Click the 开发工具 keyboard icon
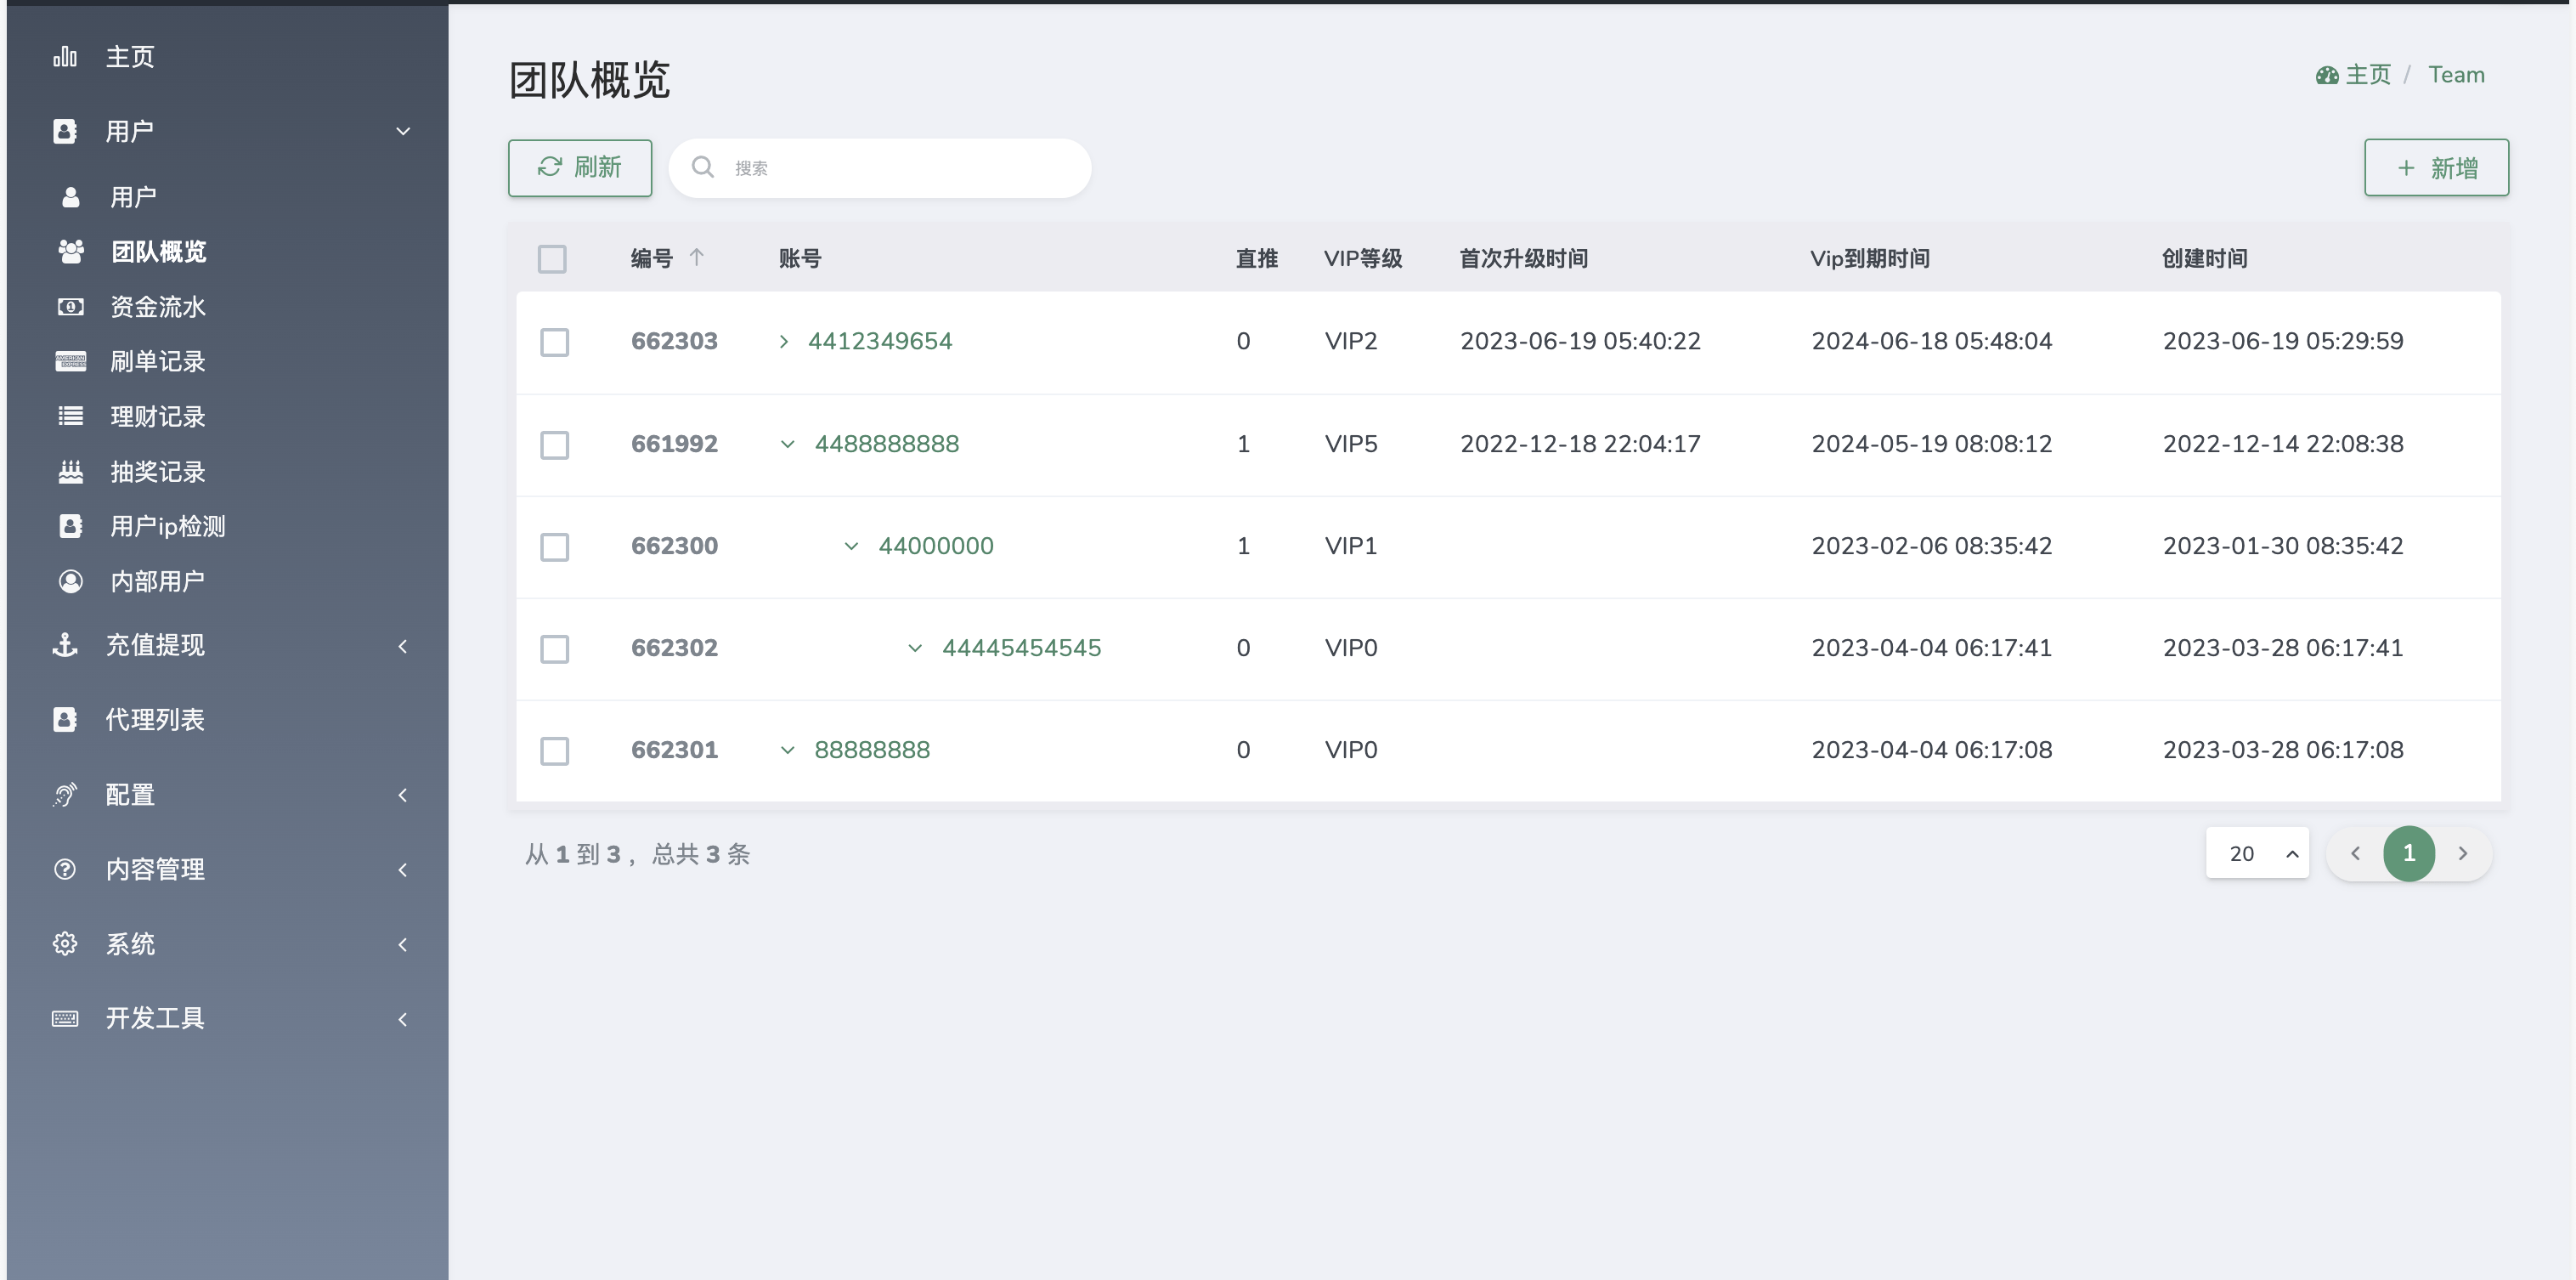The image size is (2576, 1280). pyautogui.click(x=65, y=1018)
